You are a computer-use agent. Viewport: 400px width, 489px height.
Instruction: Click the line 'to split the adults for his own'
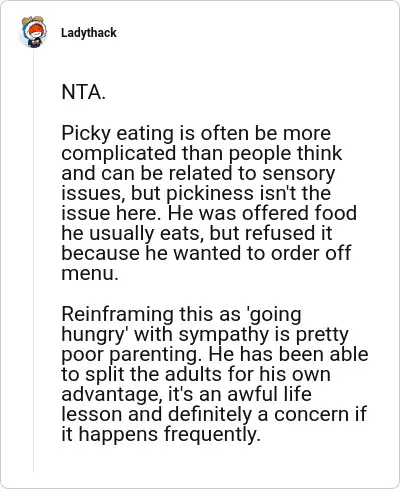pyautogui.click(x=196, y=374)
